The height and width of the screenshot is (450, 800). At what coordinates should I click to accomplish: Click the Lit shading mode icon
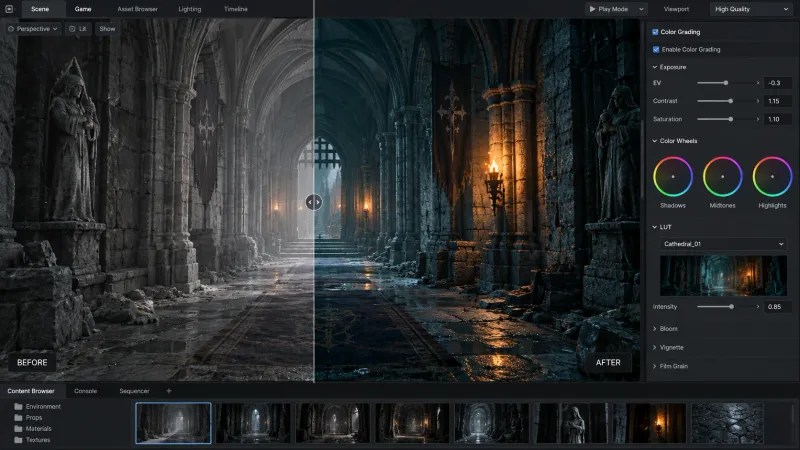[72, 29]
